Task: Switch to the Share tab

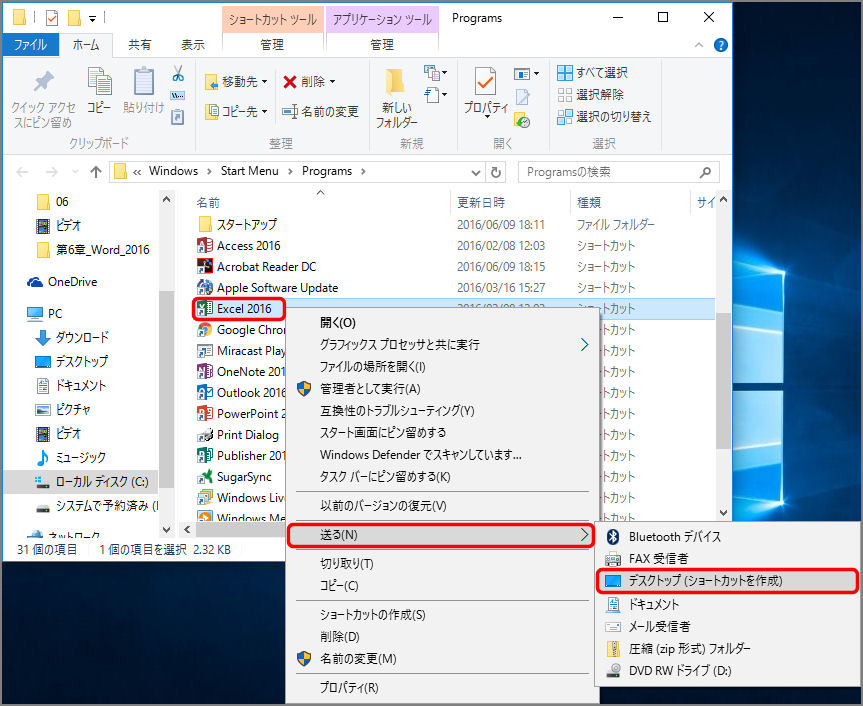Action: pyautogui.click(x=139, y=45)
